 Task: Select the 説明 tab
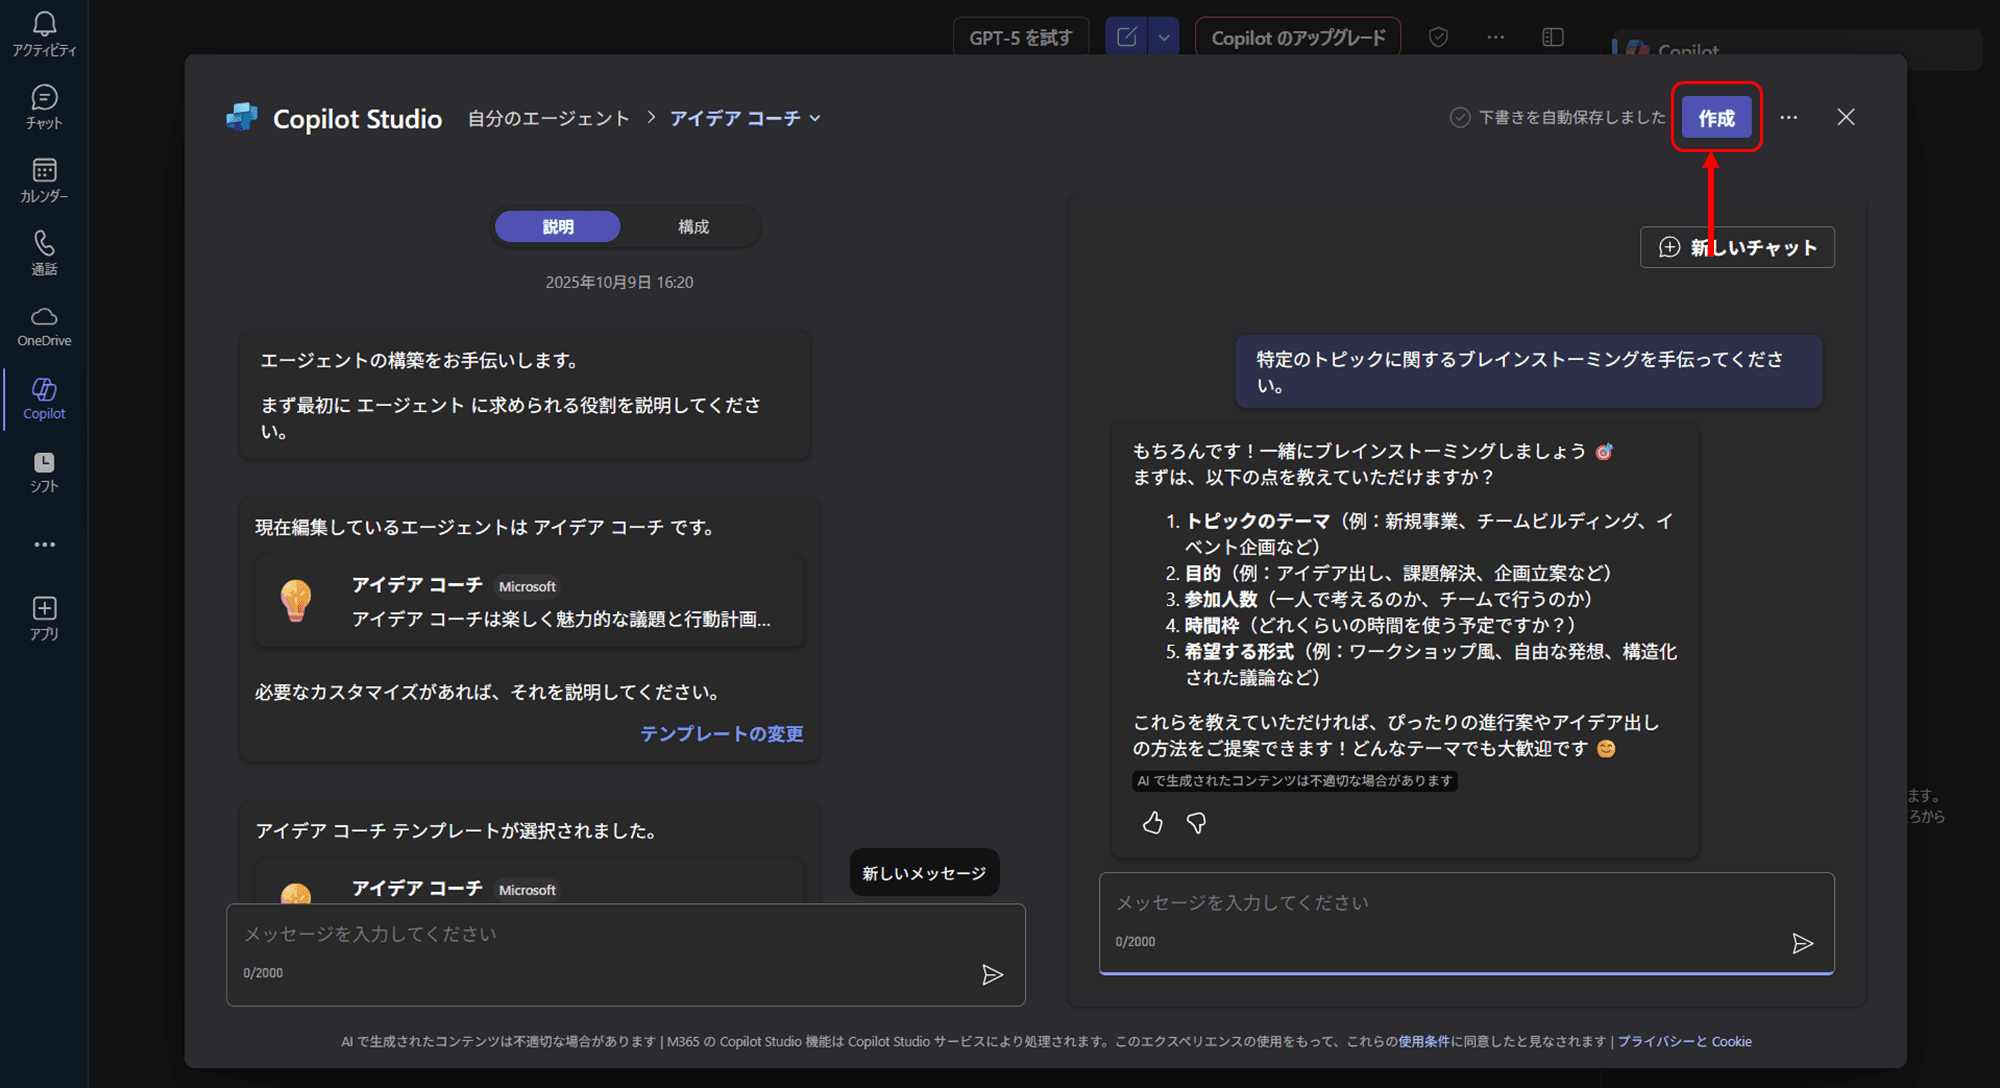click(557, 226)
